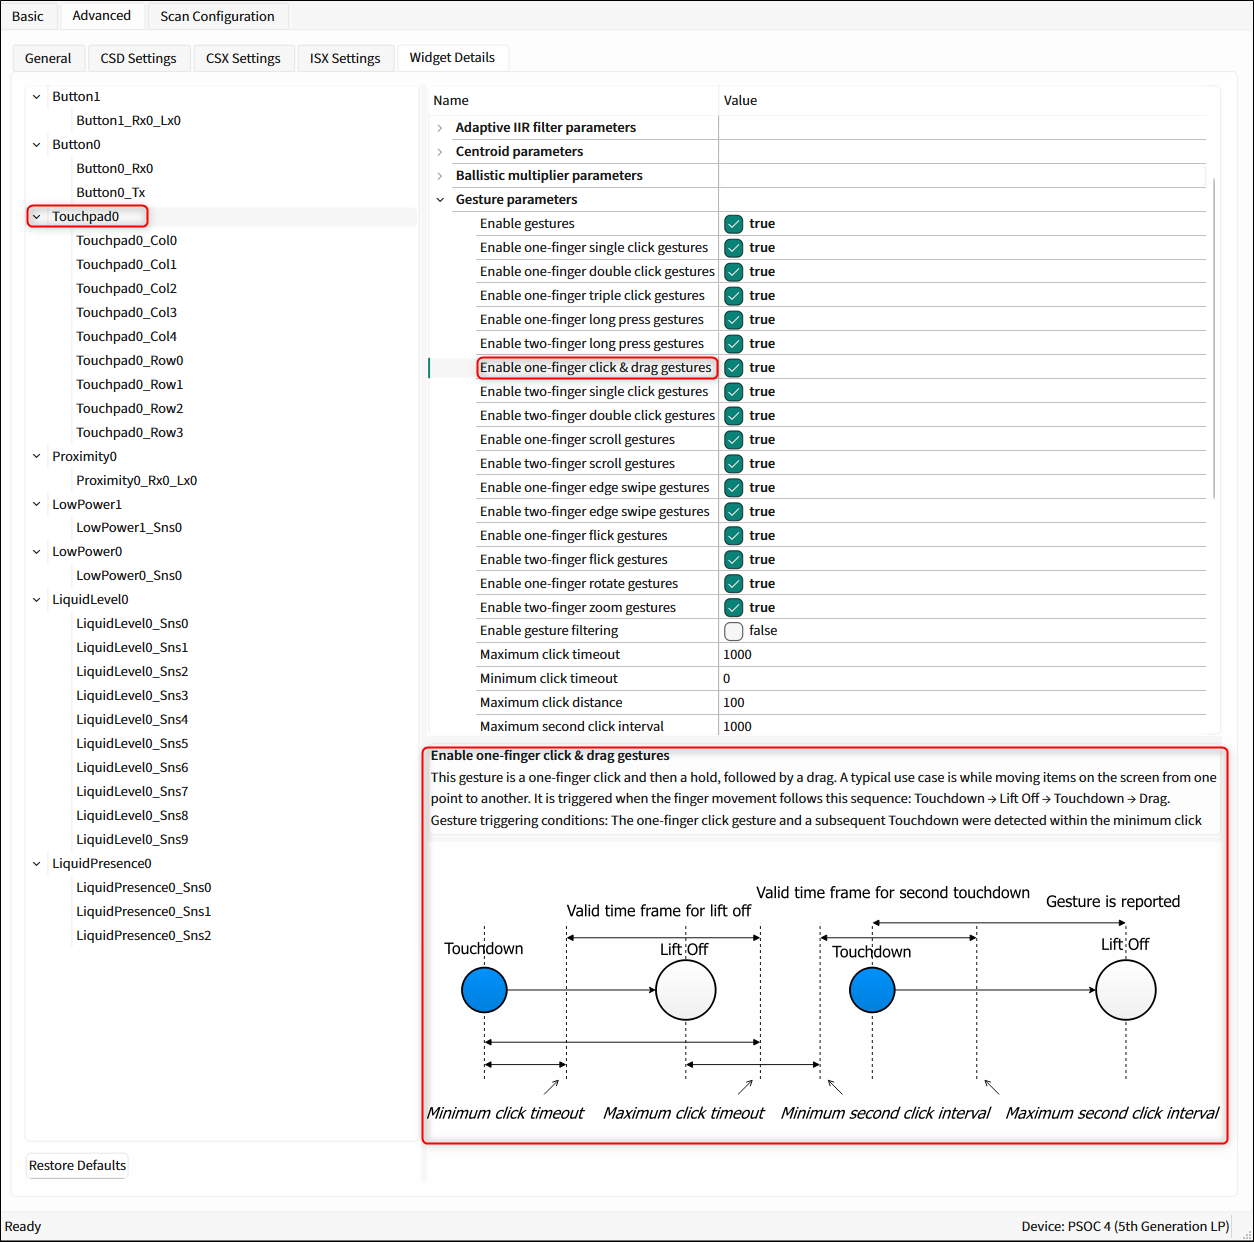This screenshot has height=1242, width=1254.
Task: Click the Restore Defaults button
Action: (77, 1165)
